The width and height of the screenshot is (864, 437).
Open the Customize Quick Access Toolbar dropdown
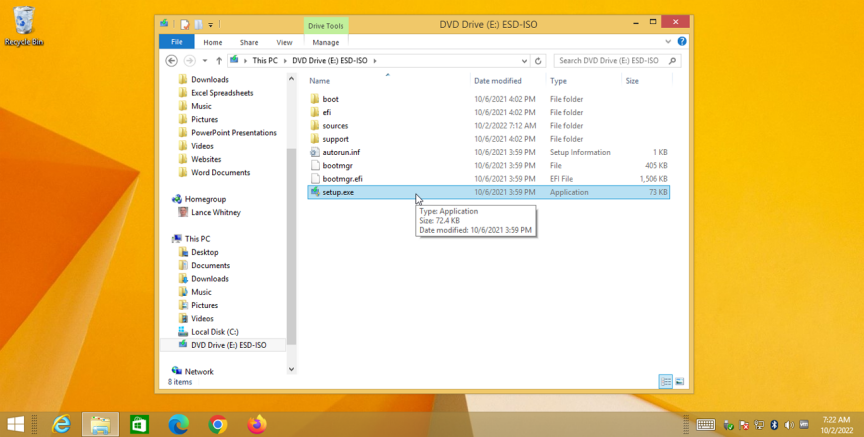click(x=210, y=25)
